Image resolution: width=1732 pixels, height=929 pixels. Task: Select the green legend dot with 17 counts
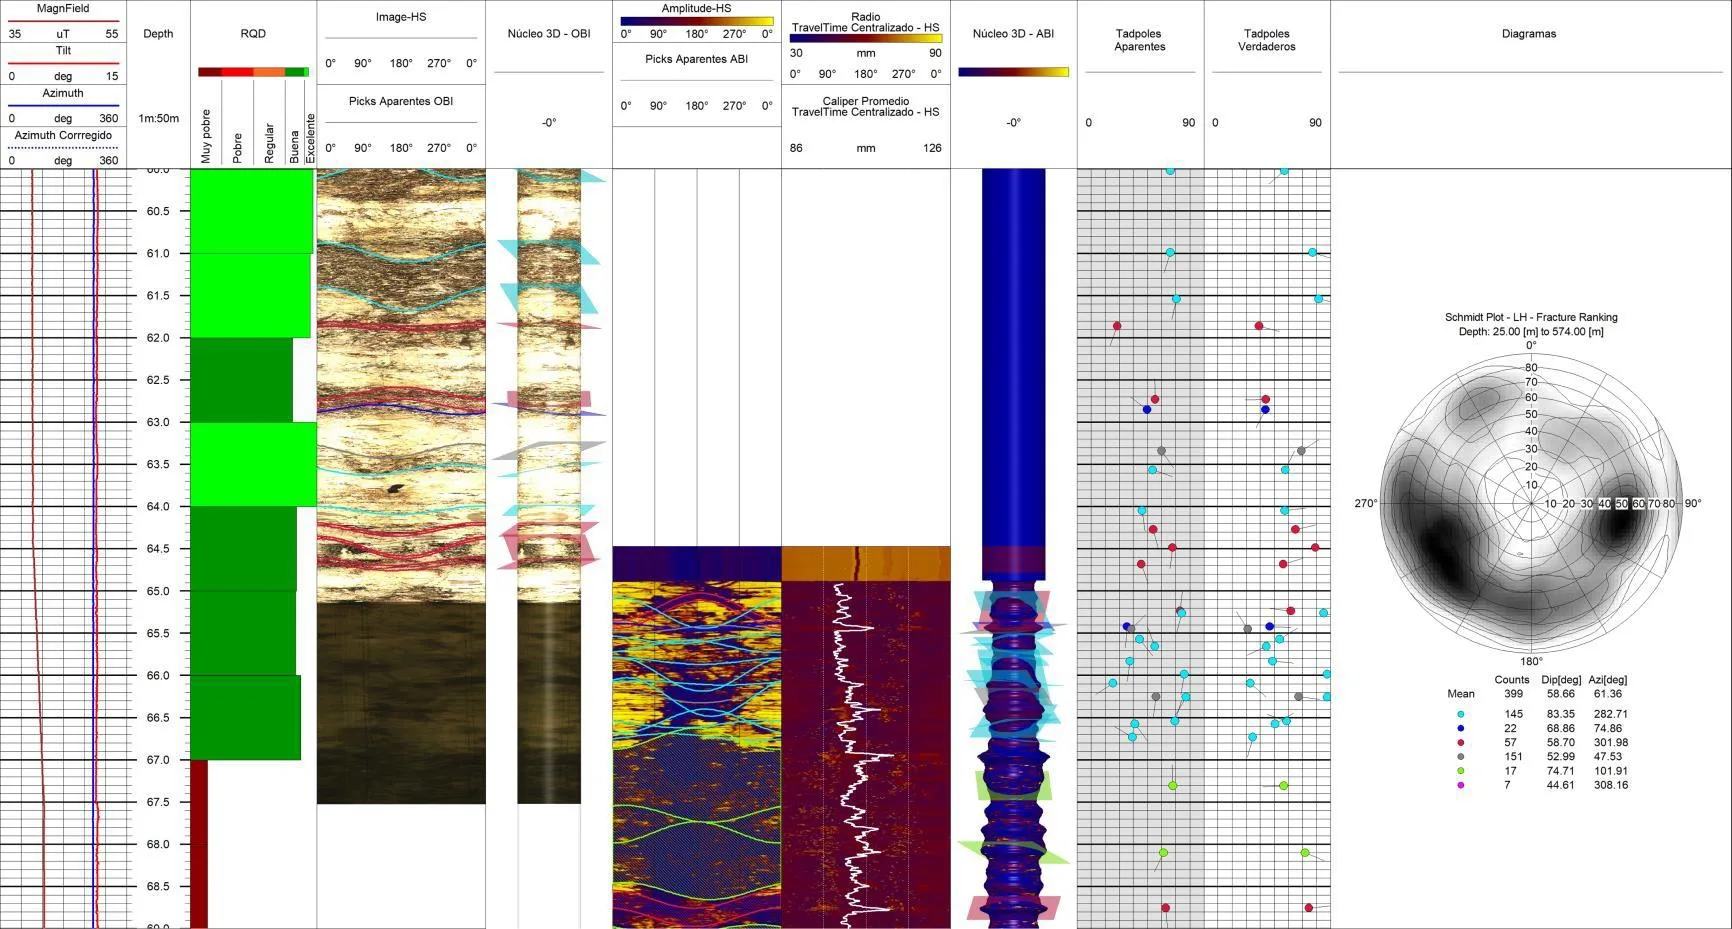(1461, 771)
